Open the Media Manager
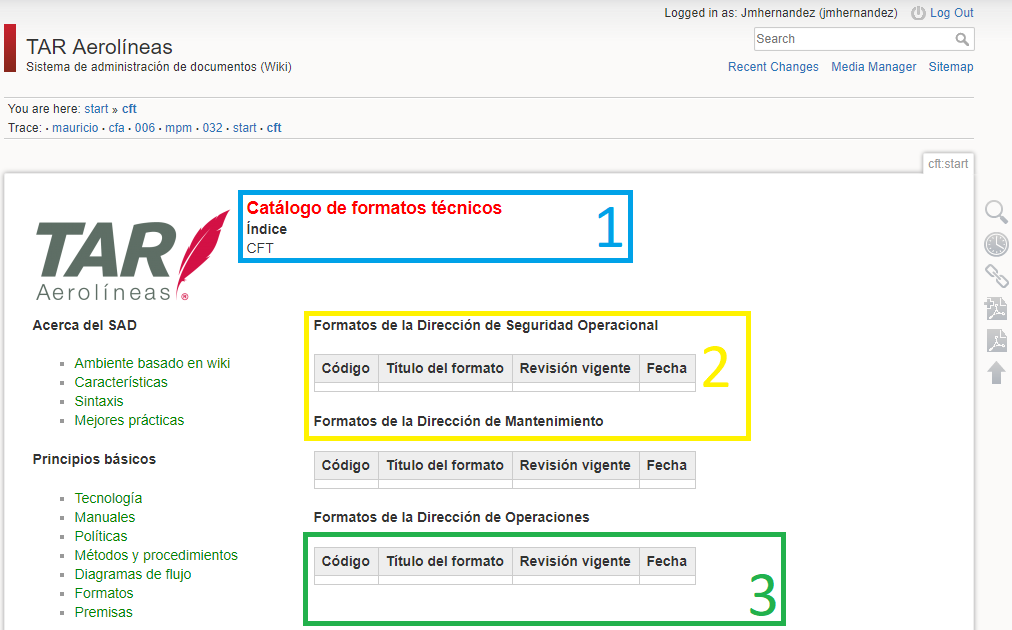Image resolution: width=1012 pixels, height=630 pixels. tap(873, 67)
